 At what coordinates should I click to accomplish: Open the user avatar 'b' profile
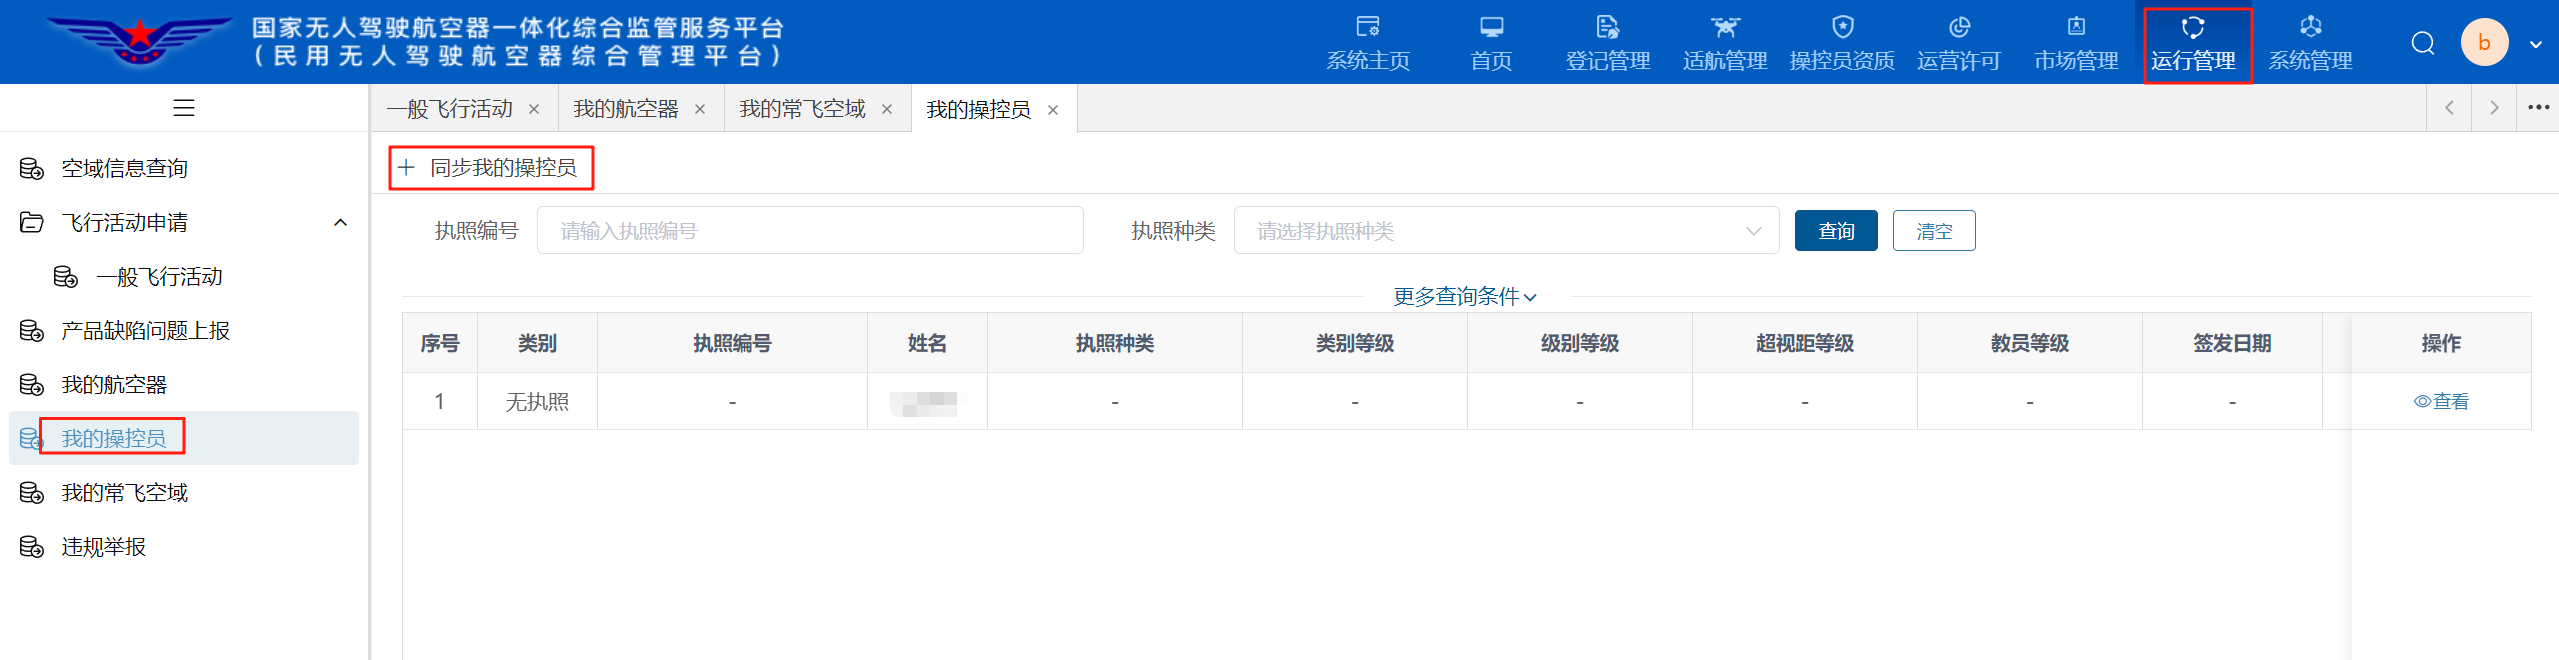click(x=2484, y=43)
